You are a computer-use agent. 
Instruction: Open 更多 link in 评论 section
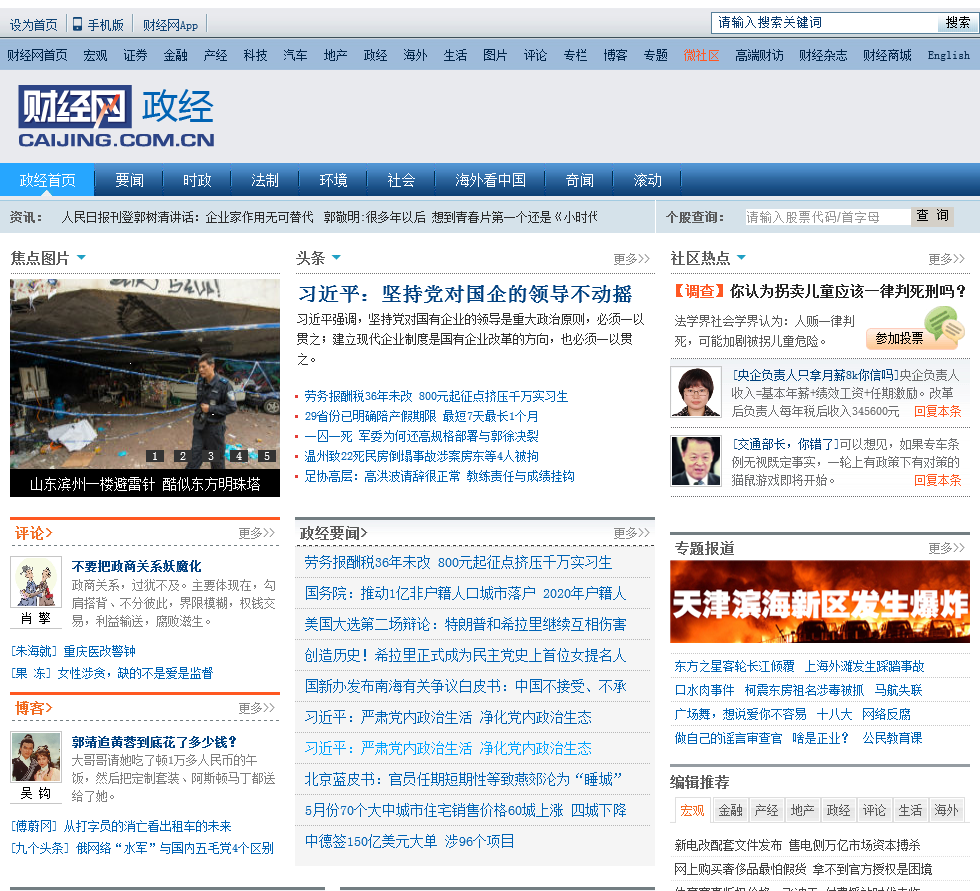pos(257,533)
